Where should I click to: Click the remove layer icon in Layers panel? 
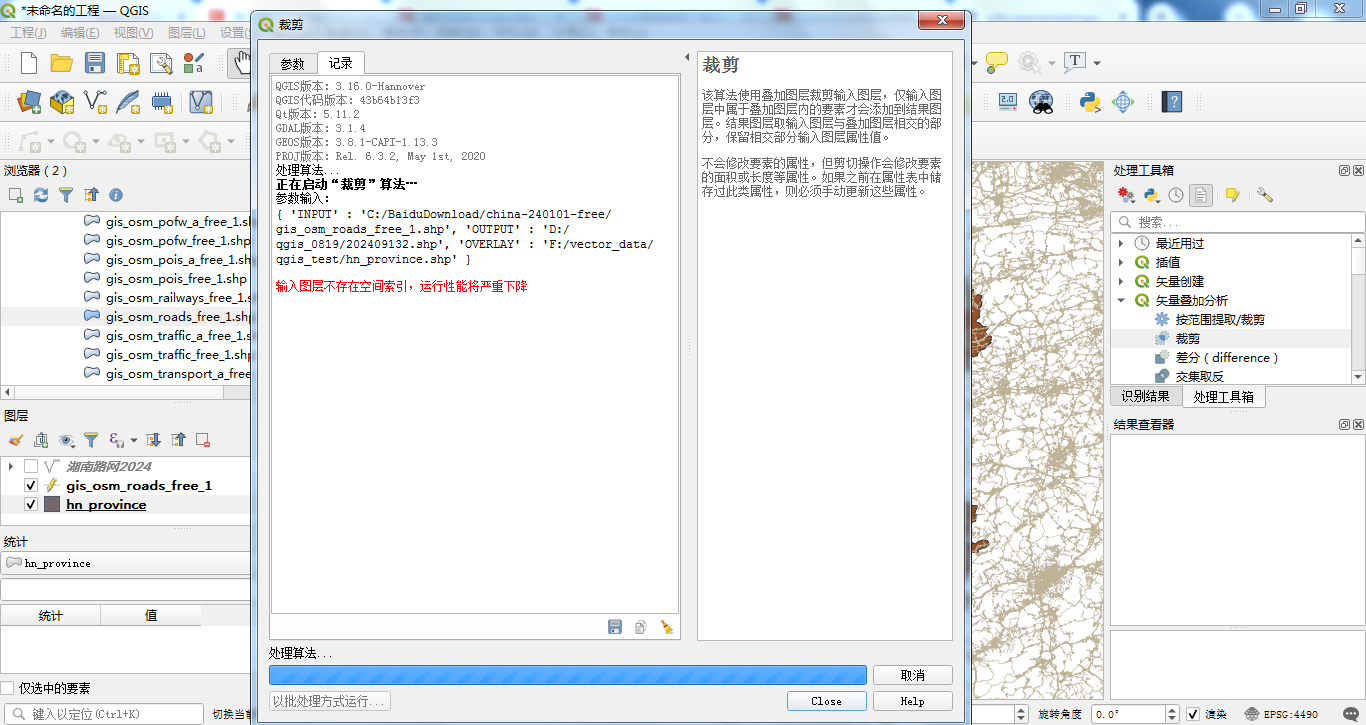pos(203,440)
